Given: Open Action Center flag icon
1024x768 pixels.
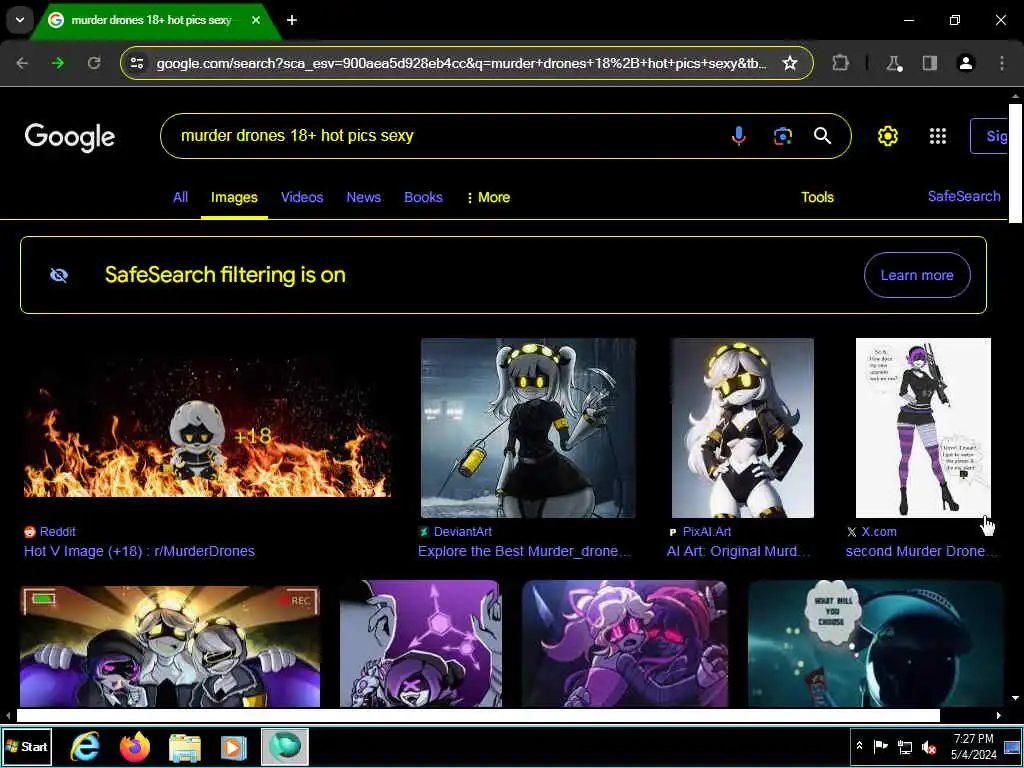Looking at the screenshot, I should tap(880, 746).
